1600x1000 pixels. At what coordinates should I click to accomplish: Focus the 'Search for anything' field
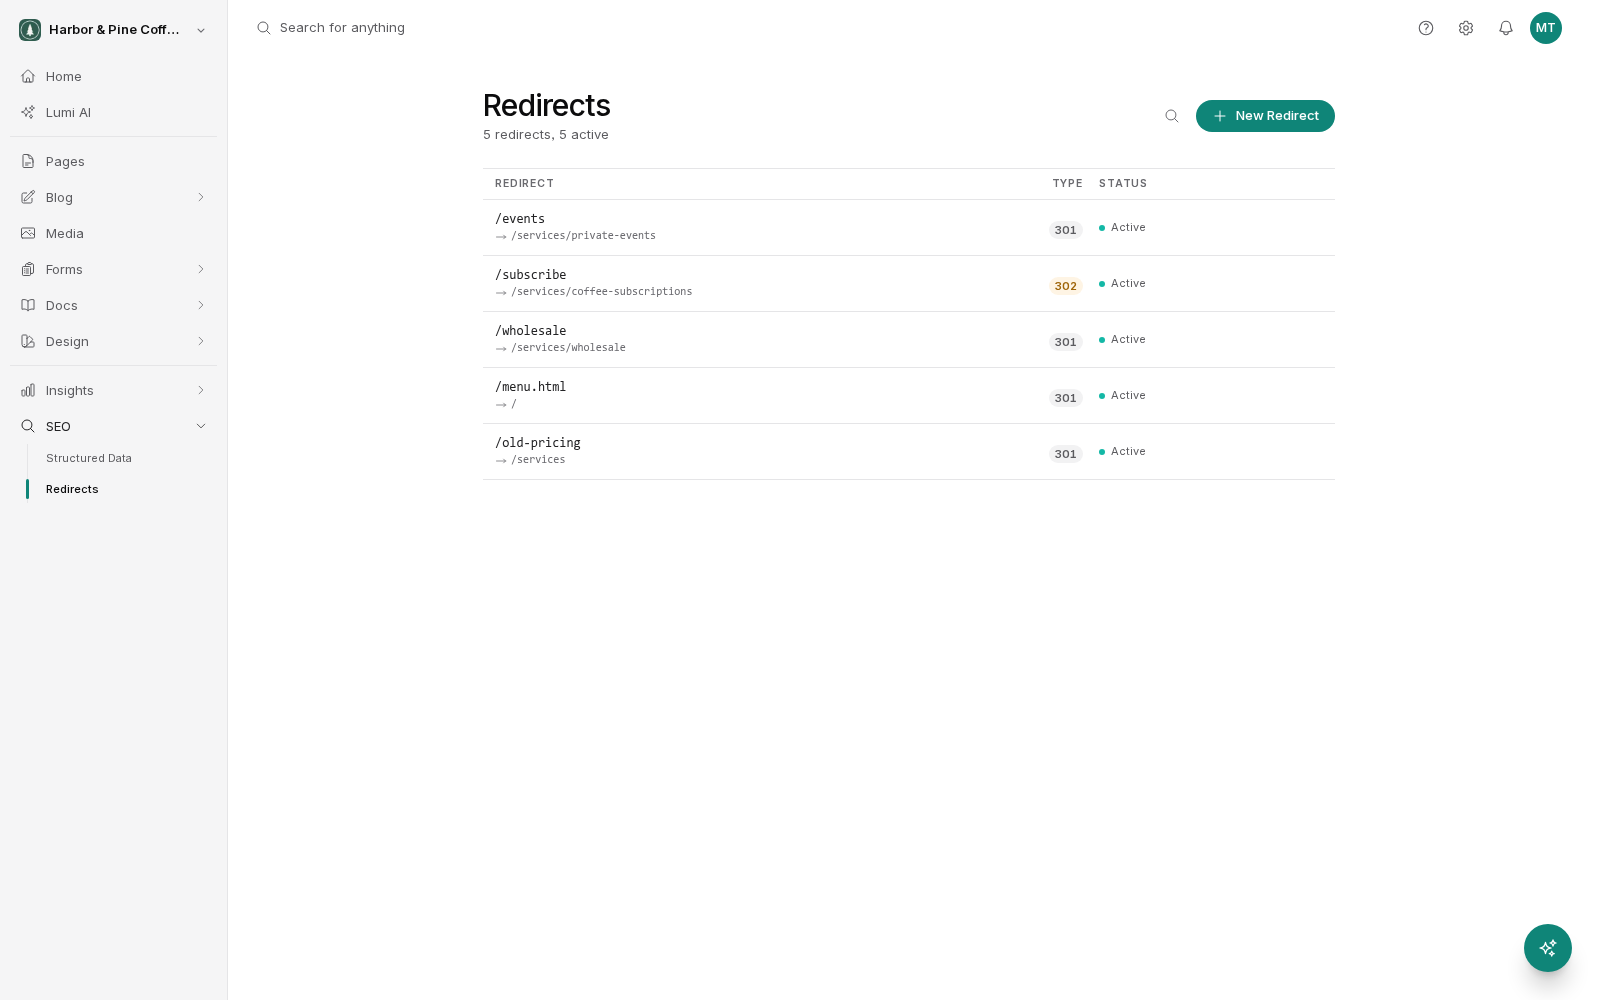[342, 28]
